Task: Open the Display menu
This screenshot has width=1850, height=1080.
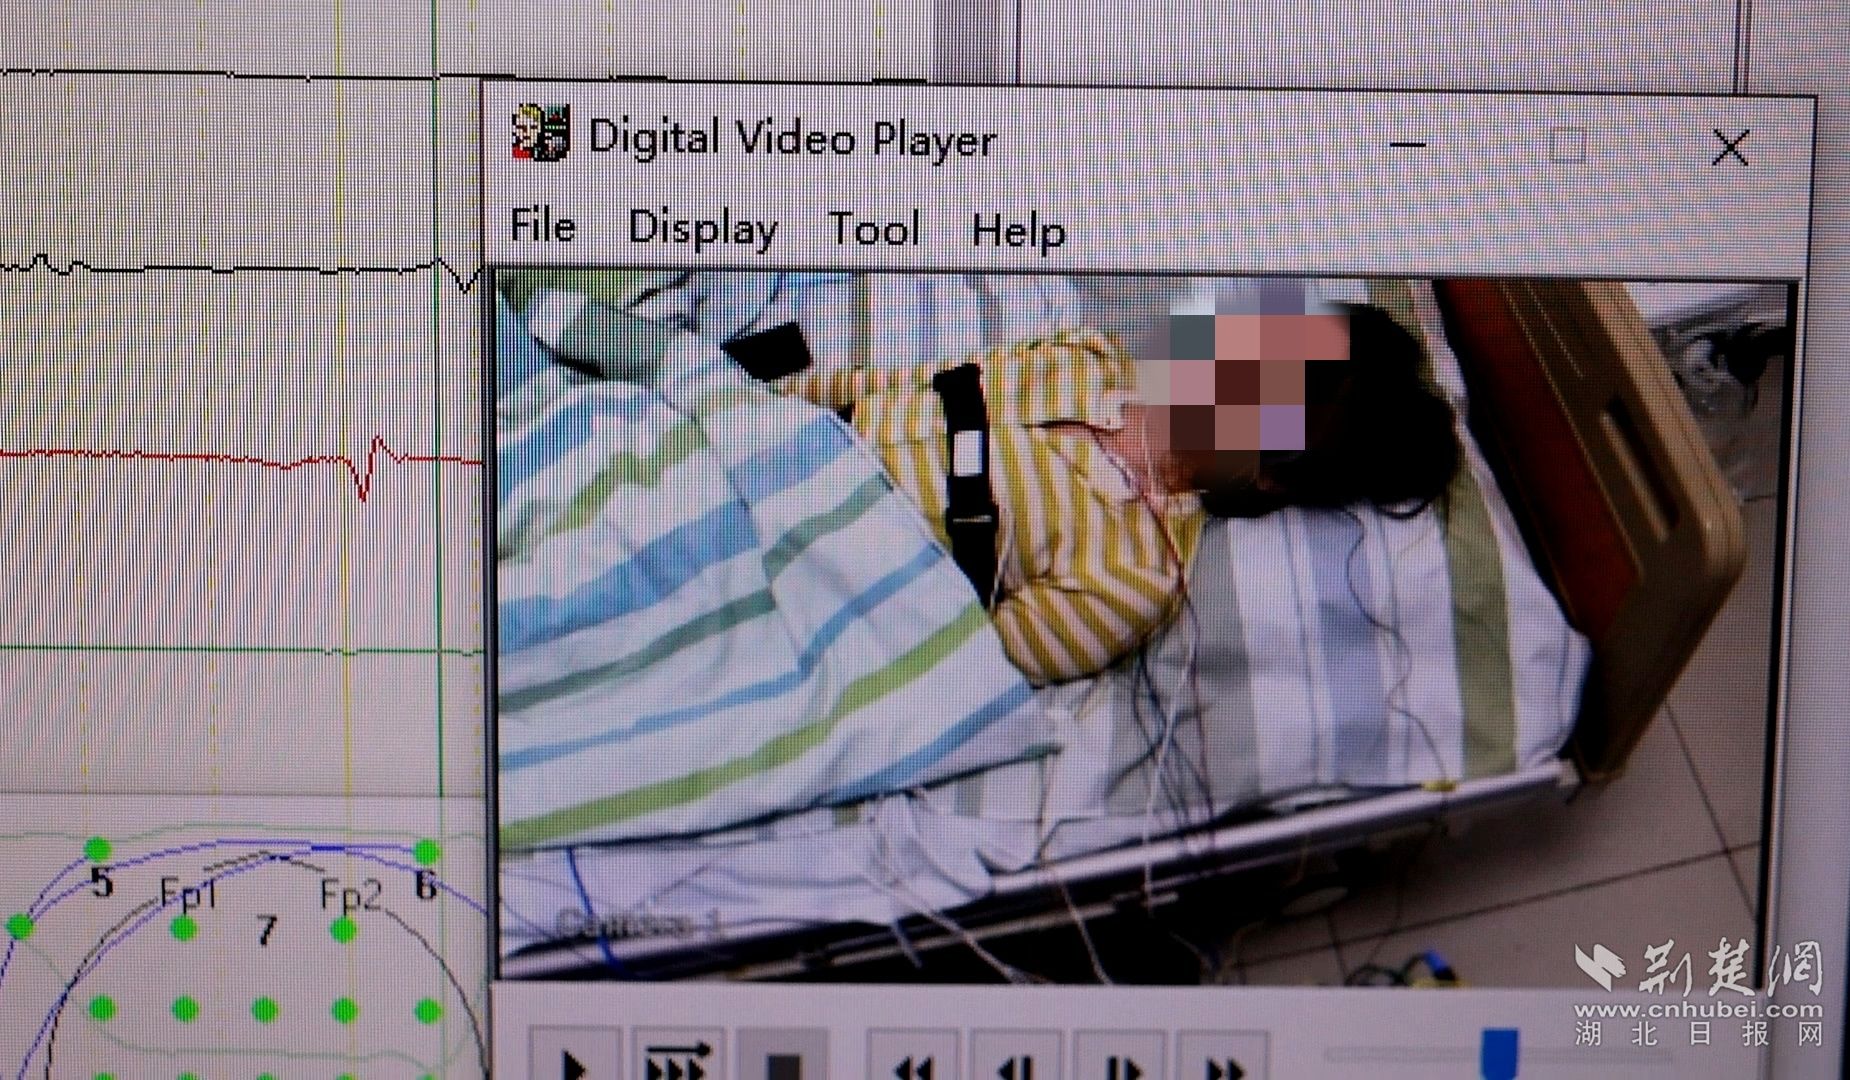Action: (703, 229)
